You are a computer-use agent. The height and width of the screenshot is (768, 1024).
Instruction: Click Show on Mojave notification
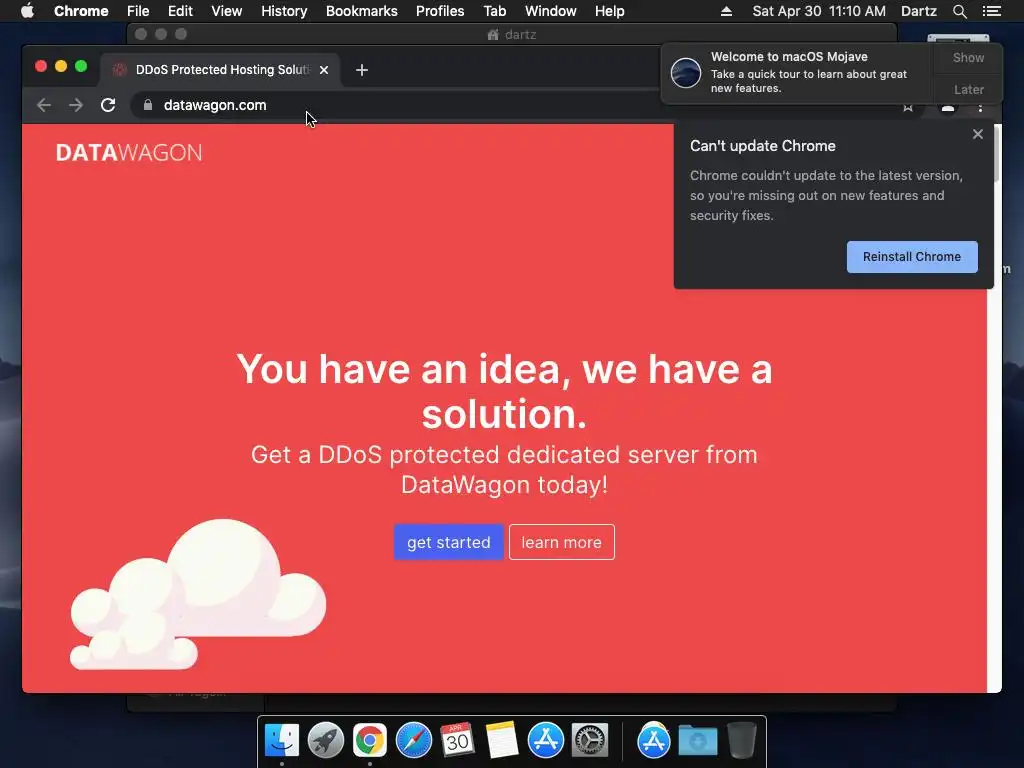[968, 57]
